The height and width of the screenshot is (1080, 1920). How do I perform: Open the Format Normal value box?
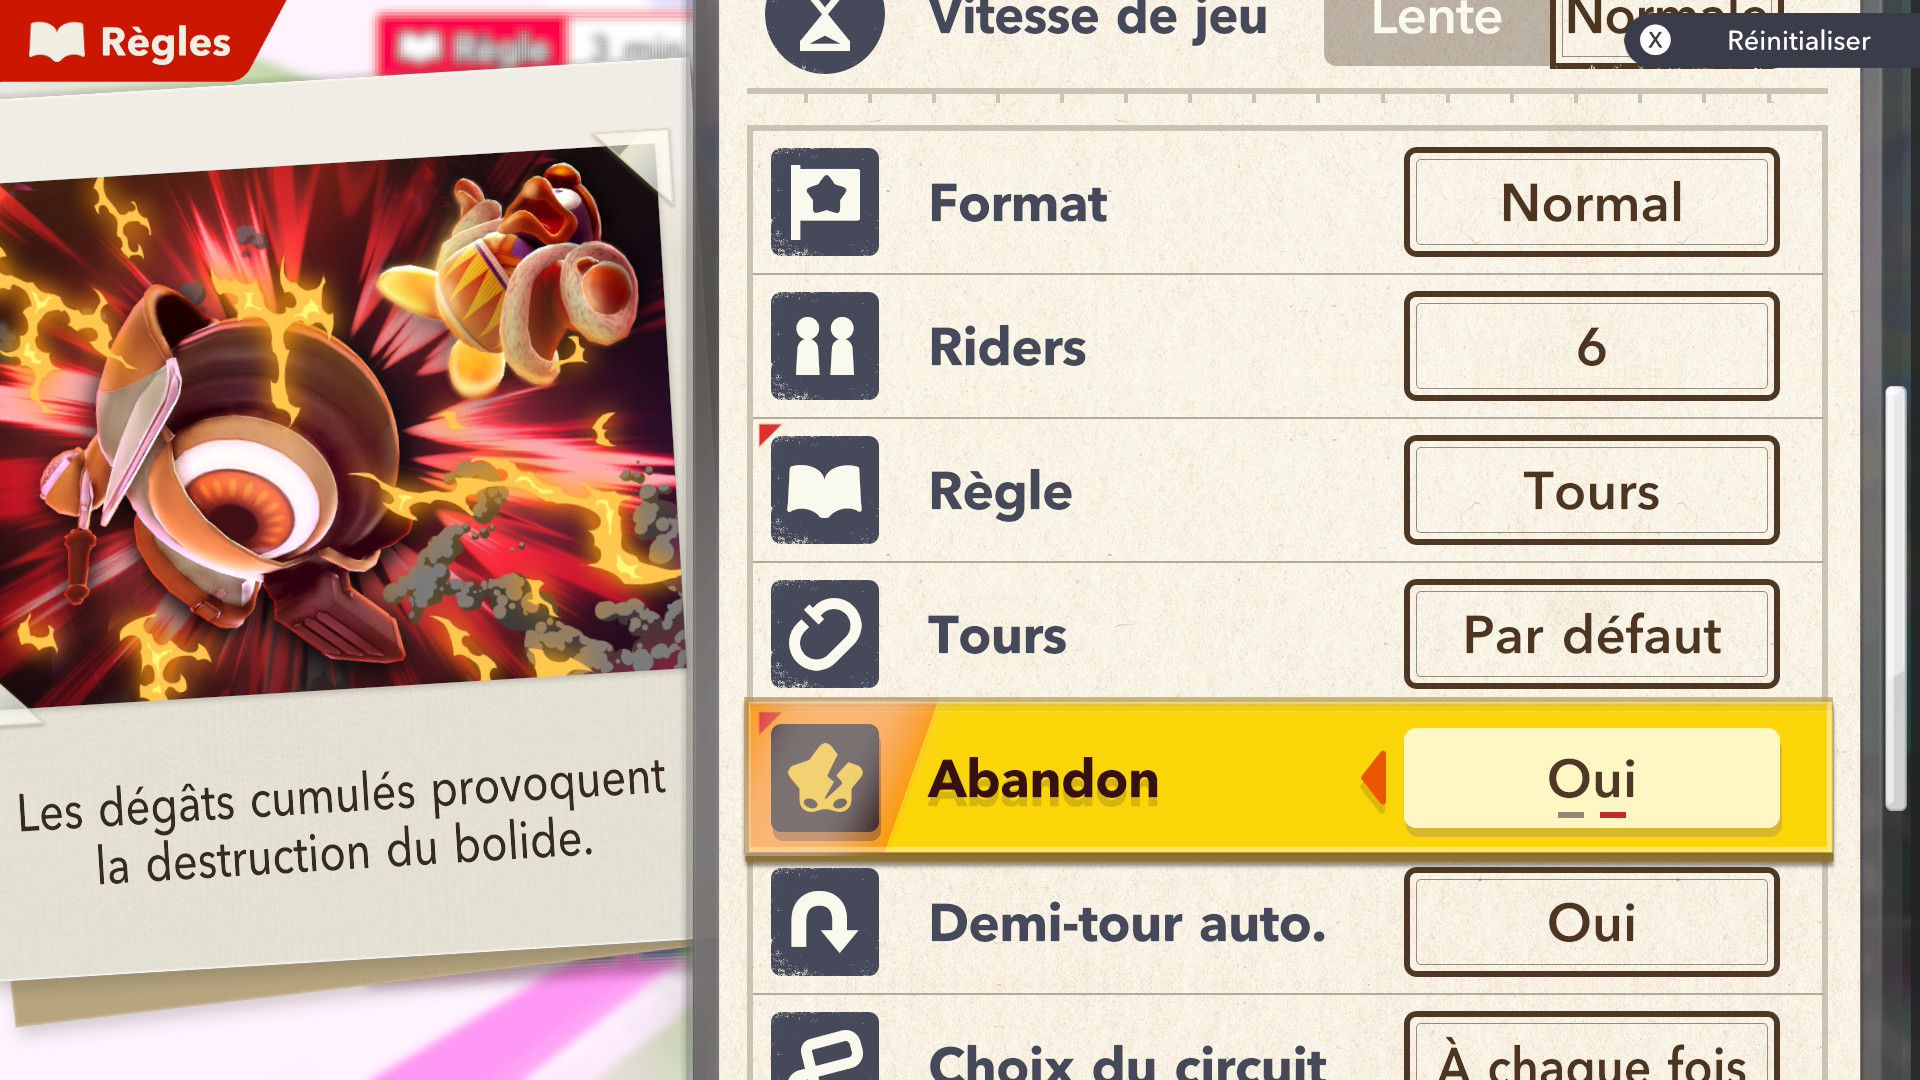pyautogui.click(x=1591, y=202)
